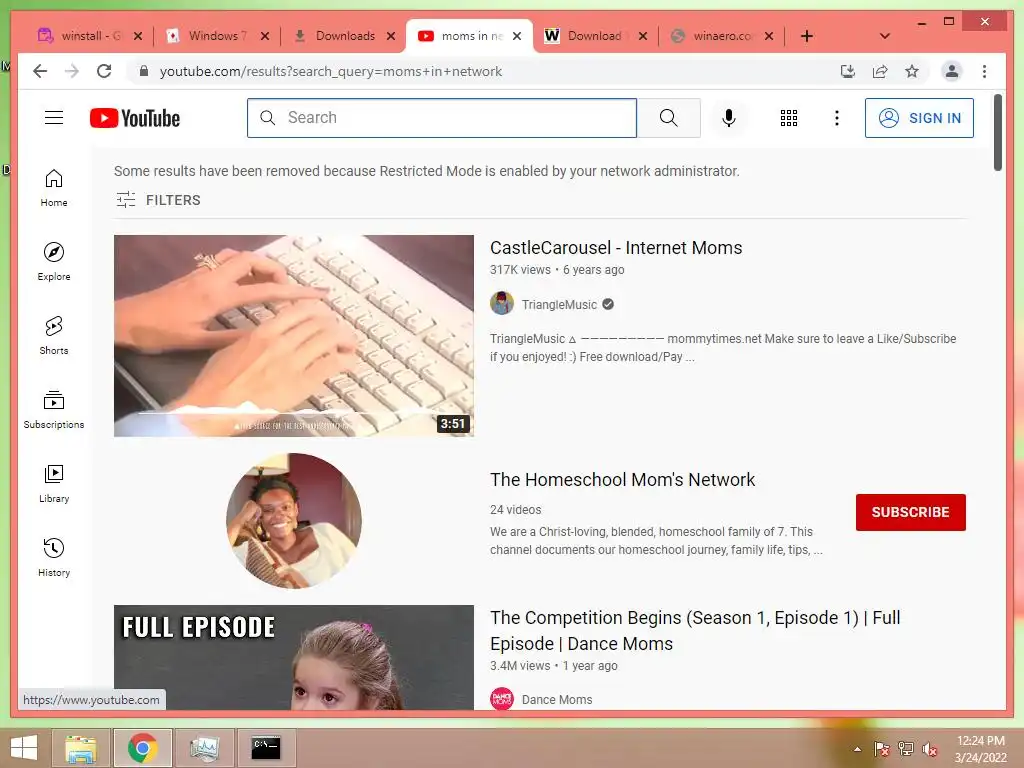
Task: Click the Chrome taskbar icon
Action: pyautogui.click(x=142, y=748)
